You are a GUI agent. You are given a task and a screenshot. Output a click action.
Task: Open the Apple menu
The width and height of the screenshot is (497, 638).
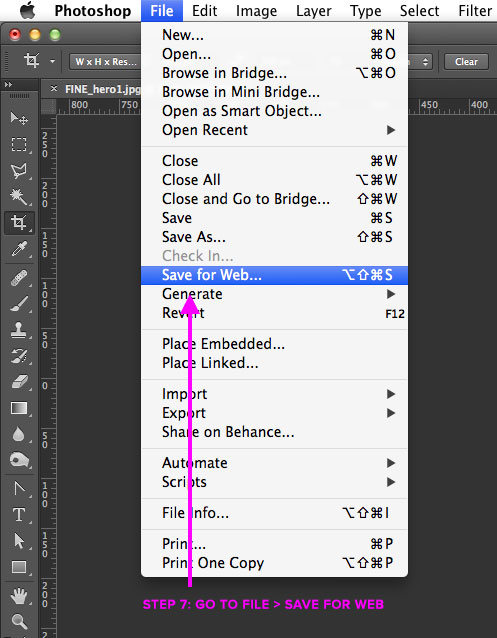coord(28,11)
